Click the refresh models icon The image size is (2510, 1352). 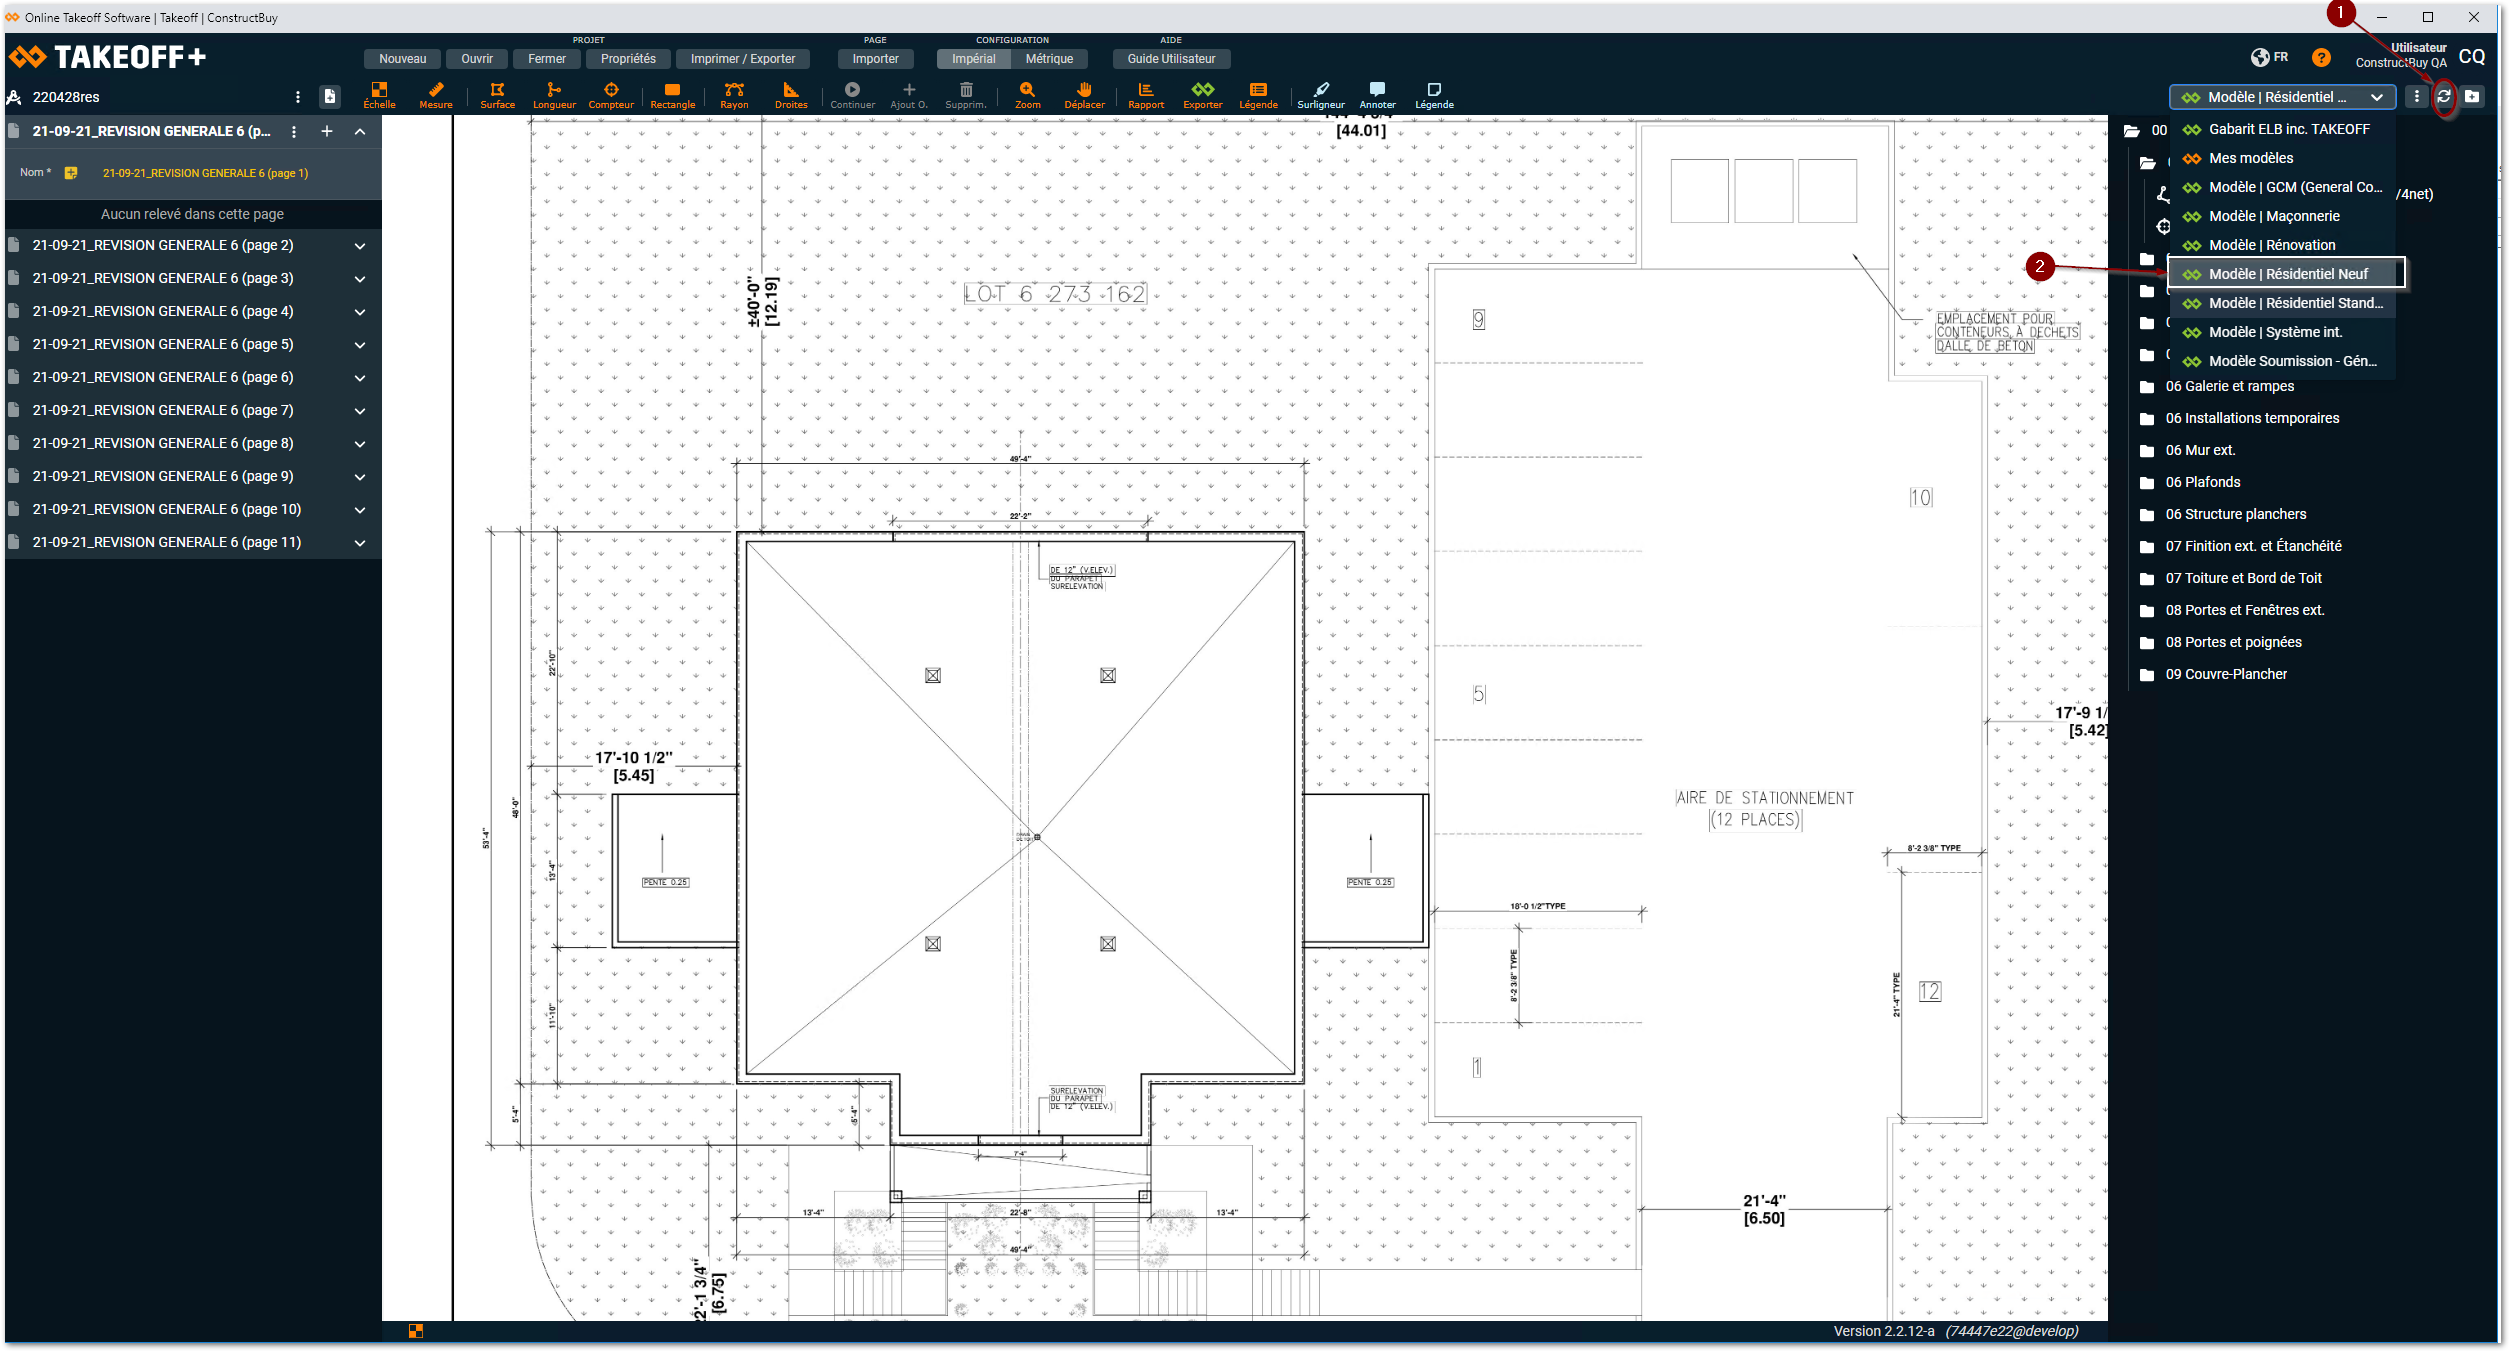coord(2444,97)
